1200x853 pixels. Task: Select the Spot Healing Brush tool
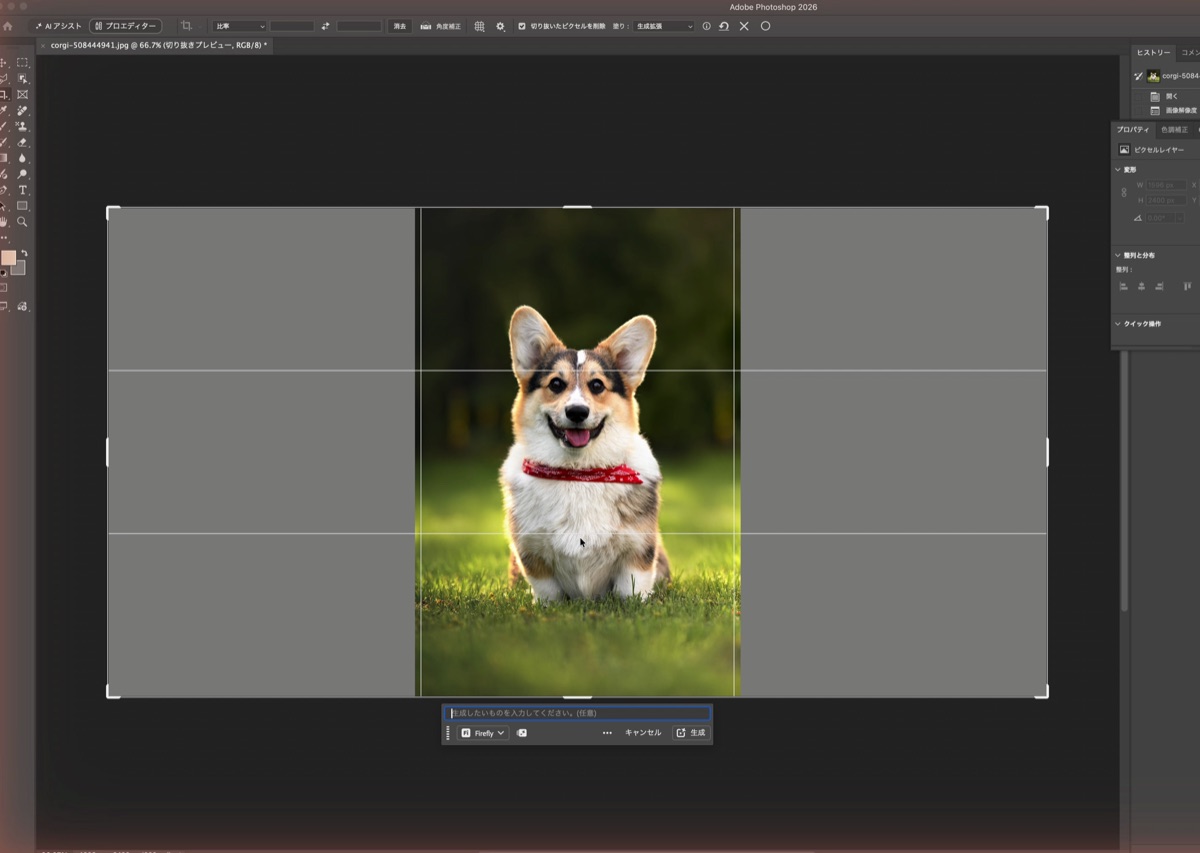22,110
